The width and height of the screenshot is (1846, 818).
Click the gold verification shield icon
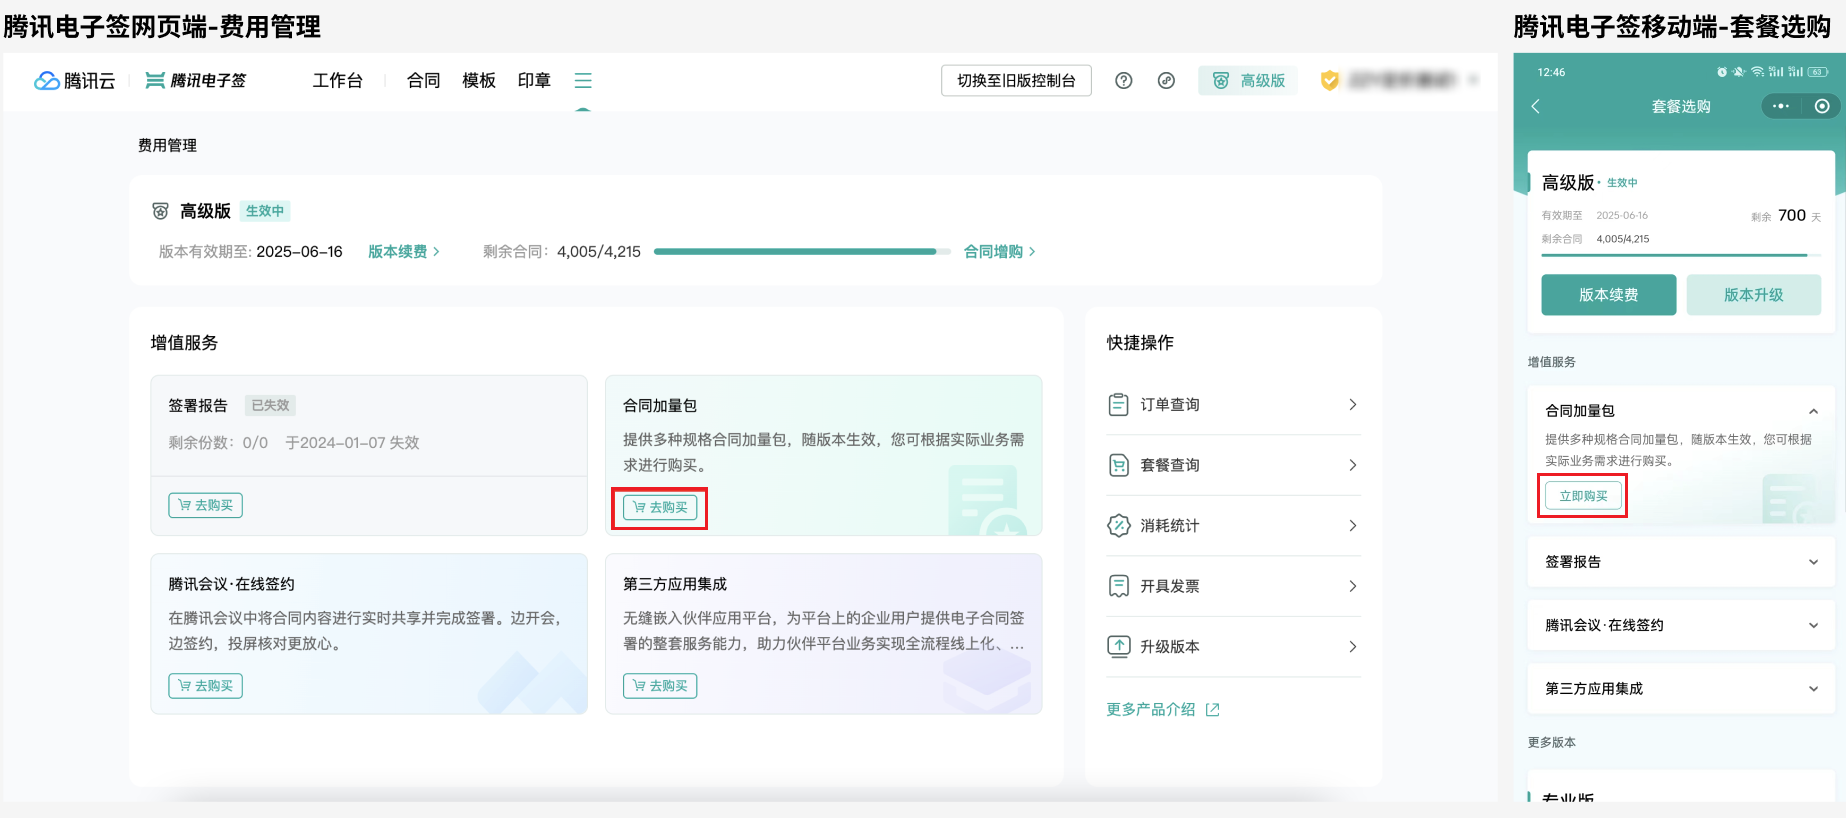[1330, 80]
